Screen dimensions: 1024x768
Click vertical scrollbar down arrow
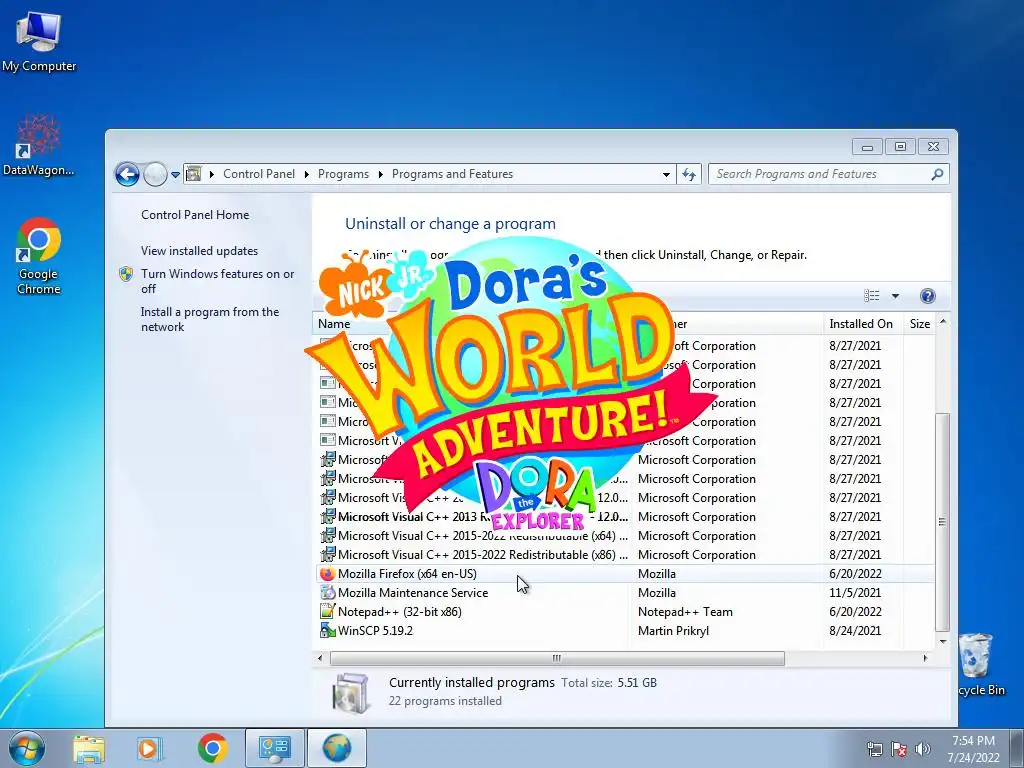click(x=942, y=642)
